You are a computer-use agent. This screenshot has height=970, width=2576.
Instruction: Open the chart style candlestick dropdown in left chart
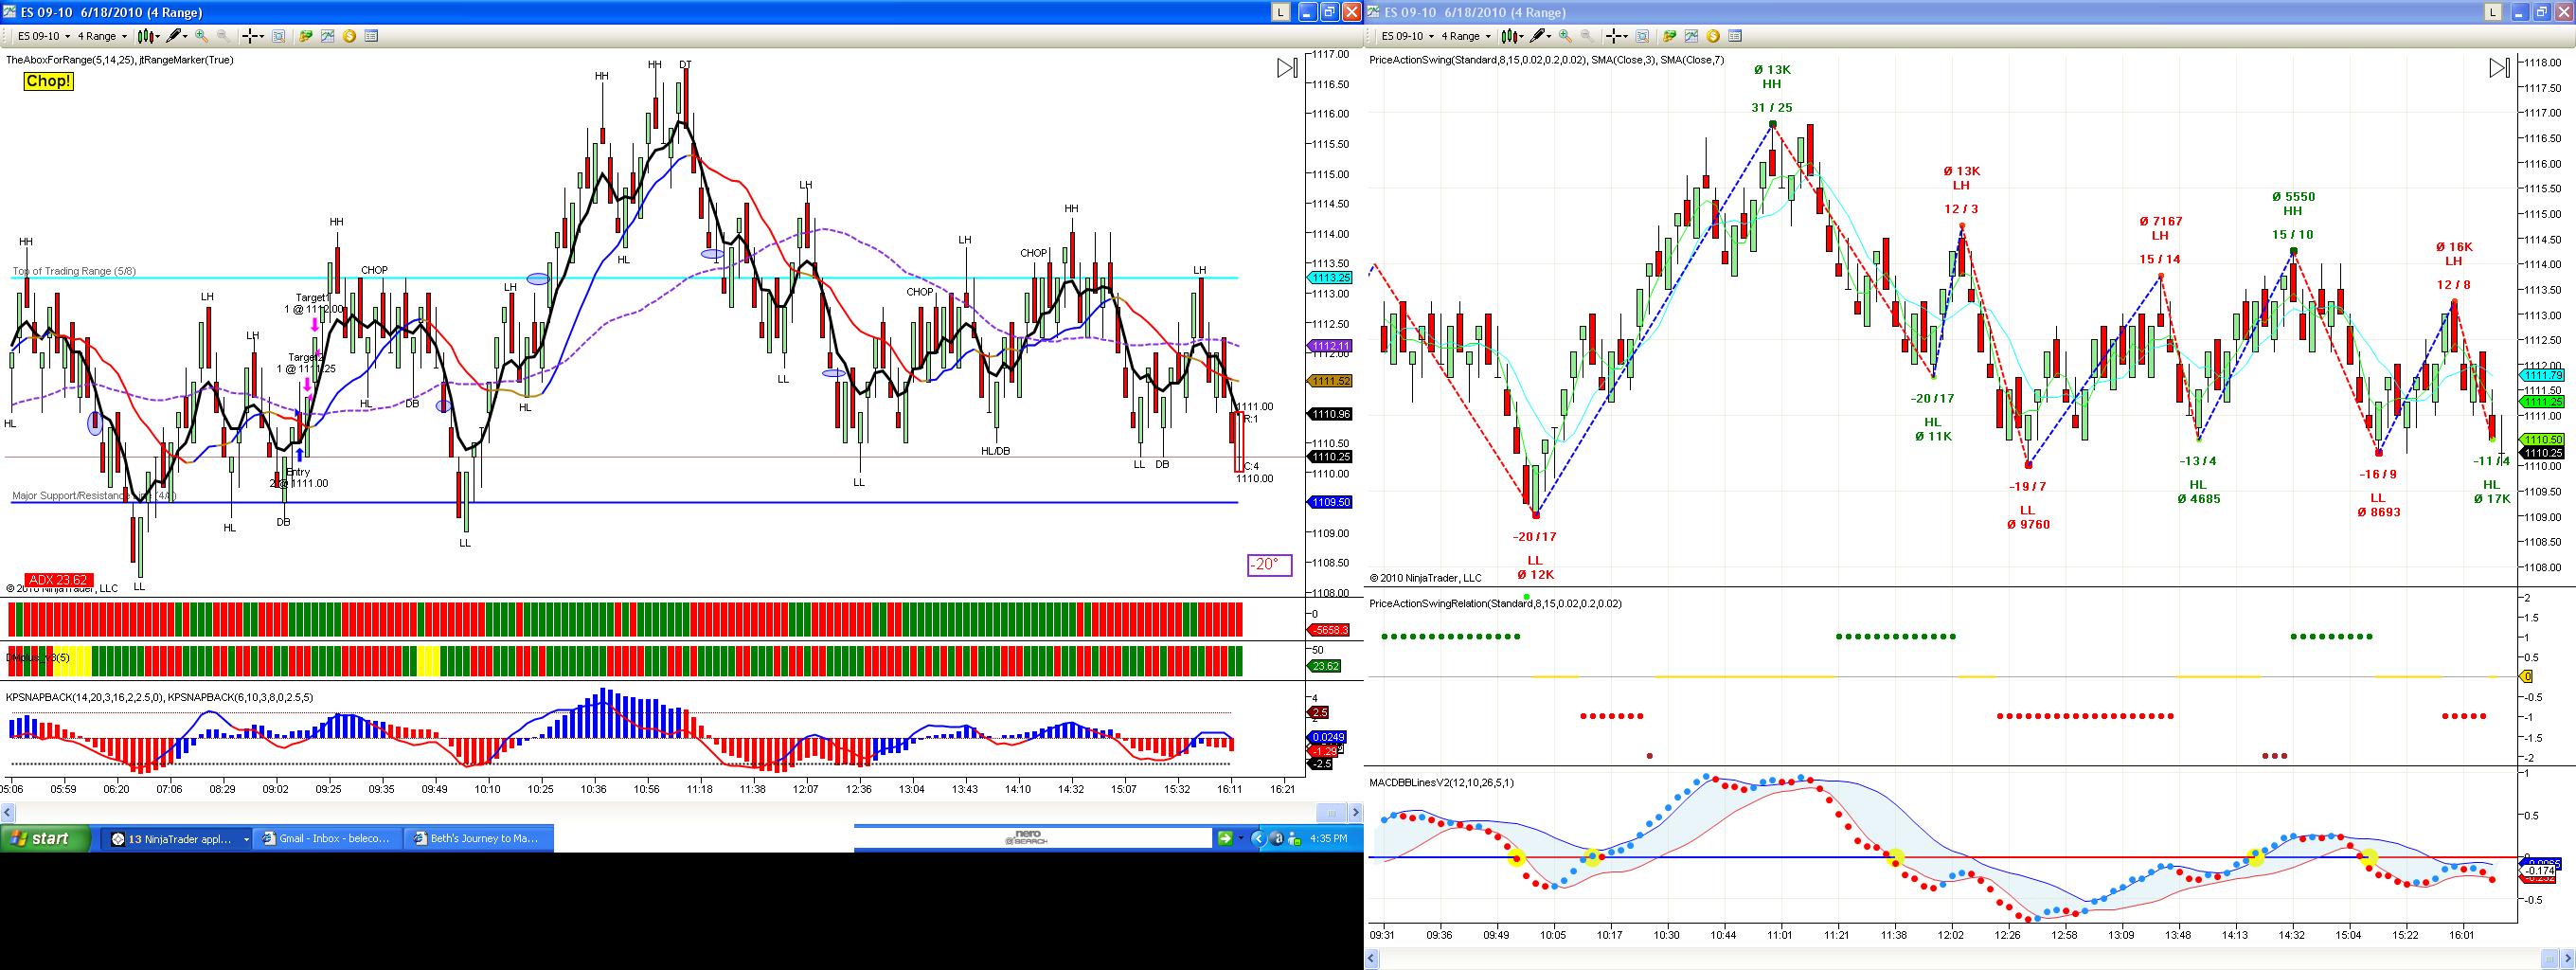149,36
